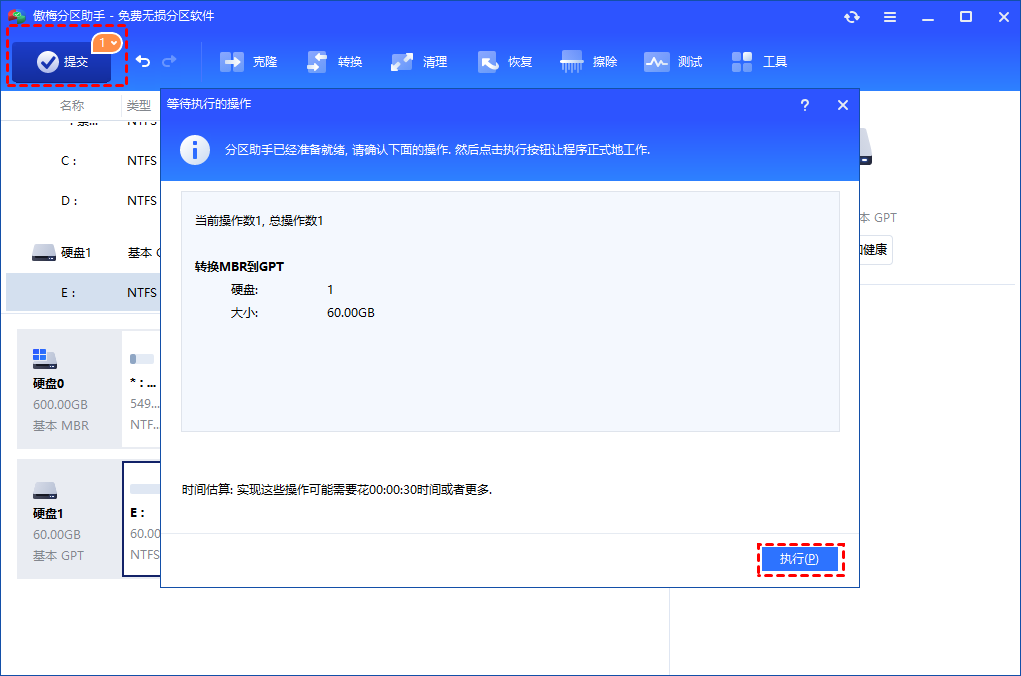1021x676 pixels.
Task: Start the 测试 (Test) tool
Action: [674, 61]
